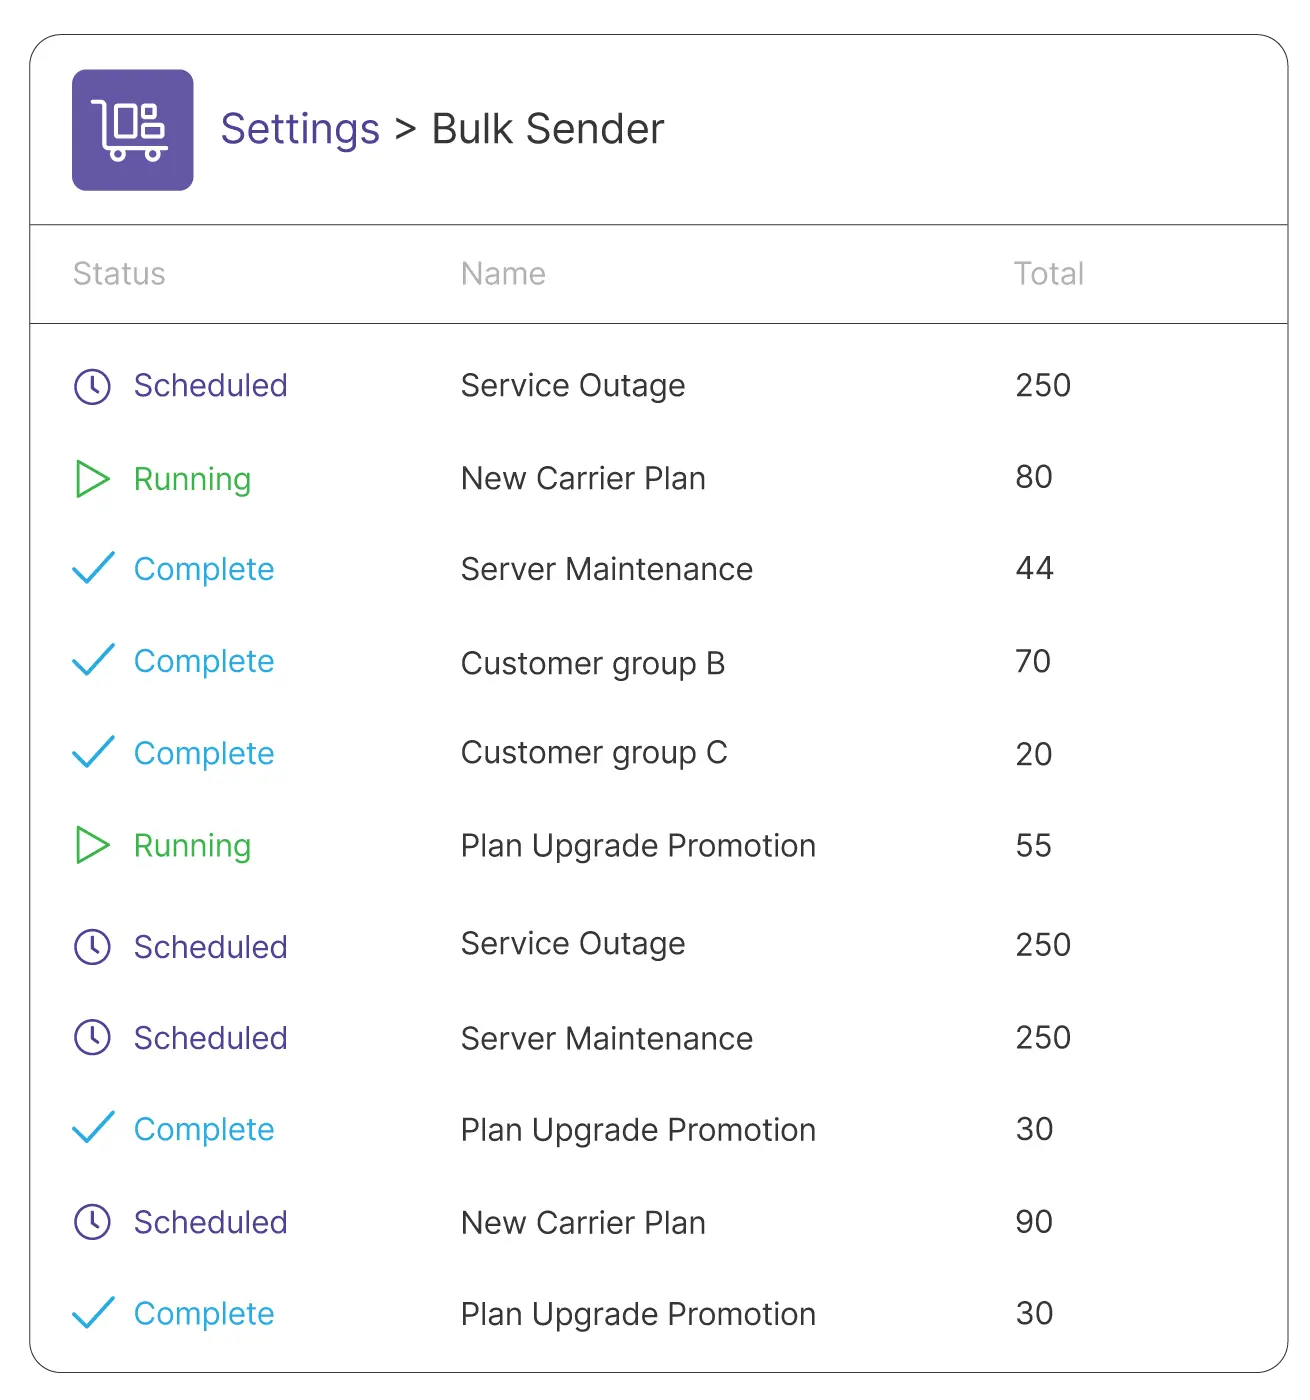The image size is (1310, 1400).
Task: Open the last Plan Upgrade Promotion row
Action: pyautogui.click(x=658, y=1314)
